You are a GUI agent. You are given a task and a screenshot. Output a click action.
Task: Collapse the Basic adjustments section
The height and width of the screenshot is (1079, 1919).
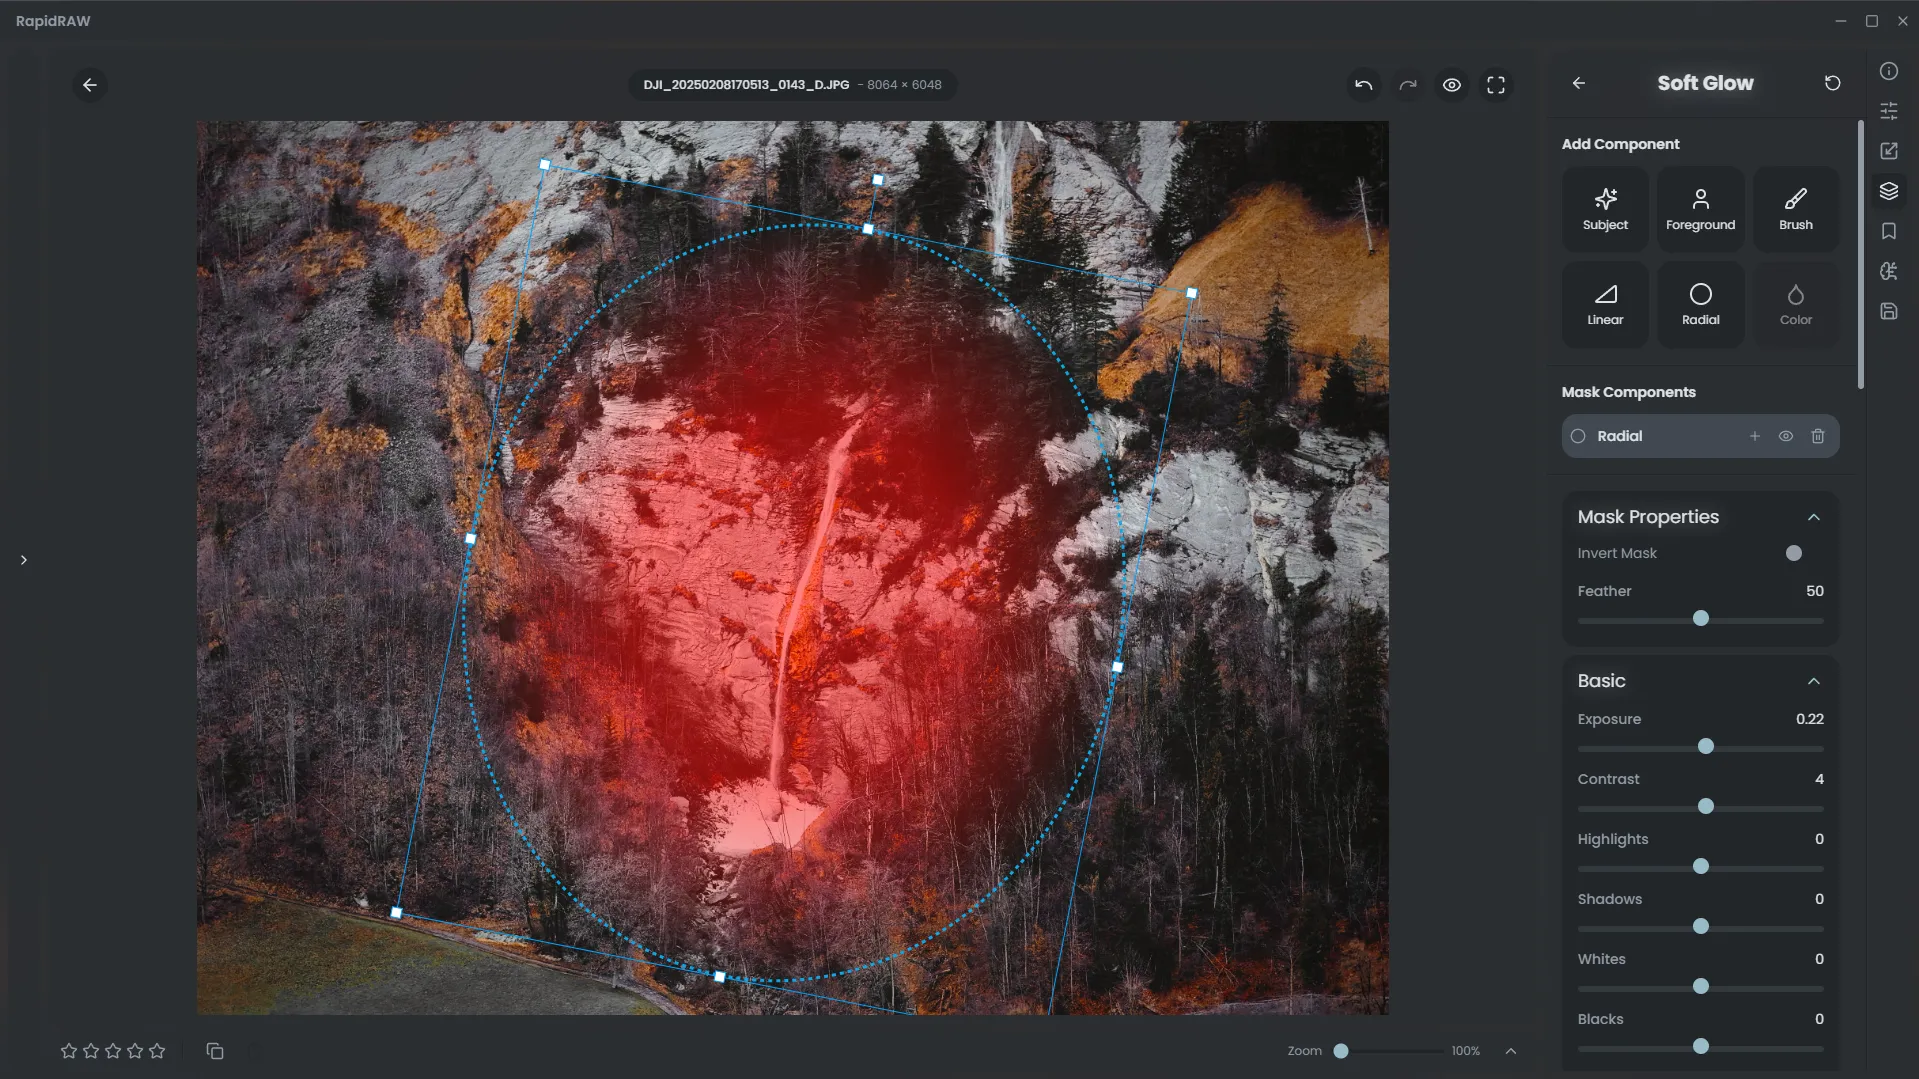1813,681
